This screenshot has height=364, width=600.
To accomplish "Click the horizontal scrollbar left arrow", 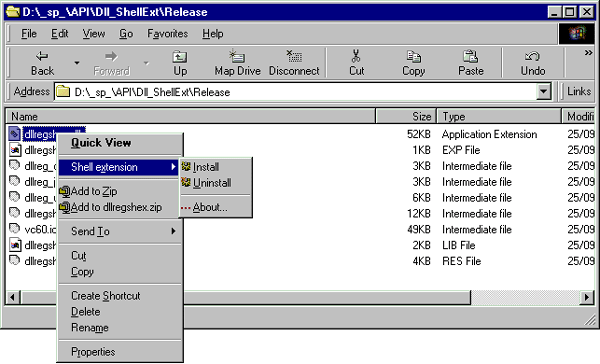I will tap(13, 297).
